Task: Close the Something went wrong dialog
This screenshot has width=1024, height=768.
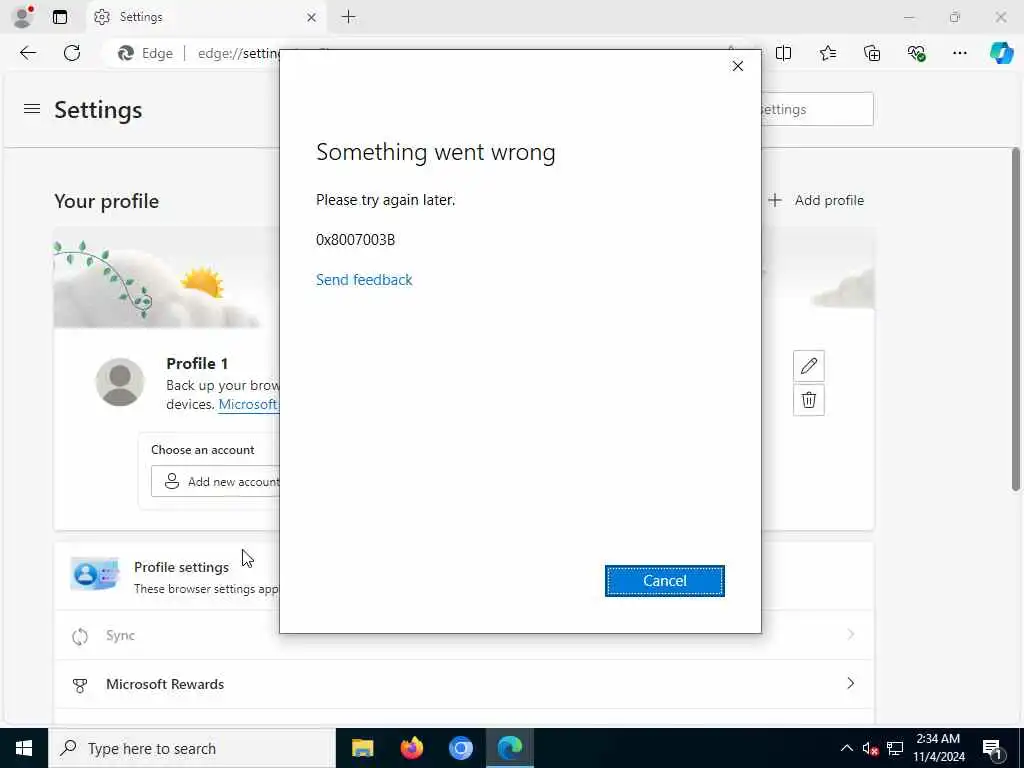Action: [x=737, y=66]
